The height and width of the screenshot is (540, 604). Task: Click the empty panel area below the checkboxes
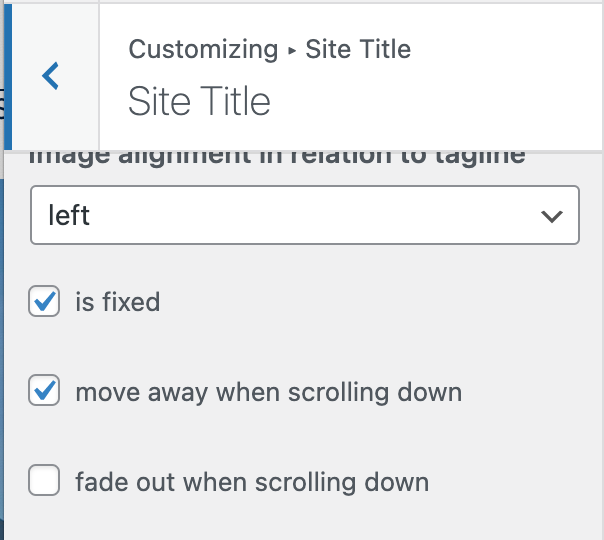pos(300,522)
